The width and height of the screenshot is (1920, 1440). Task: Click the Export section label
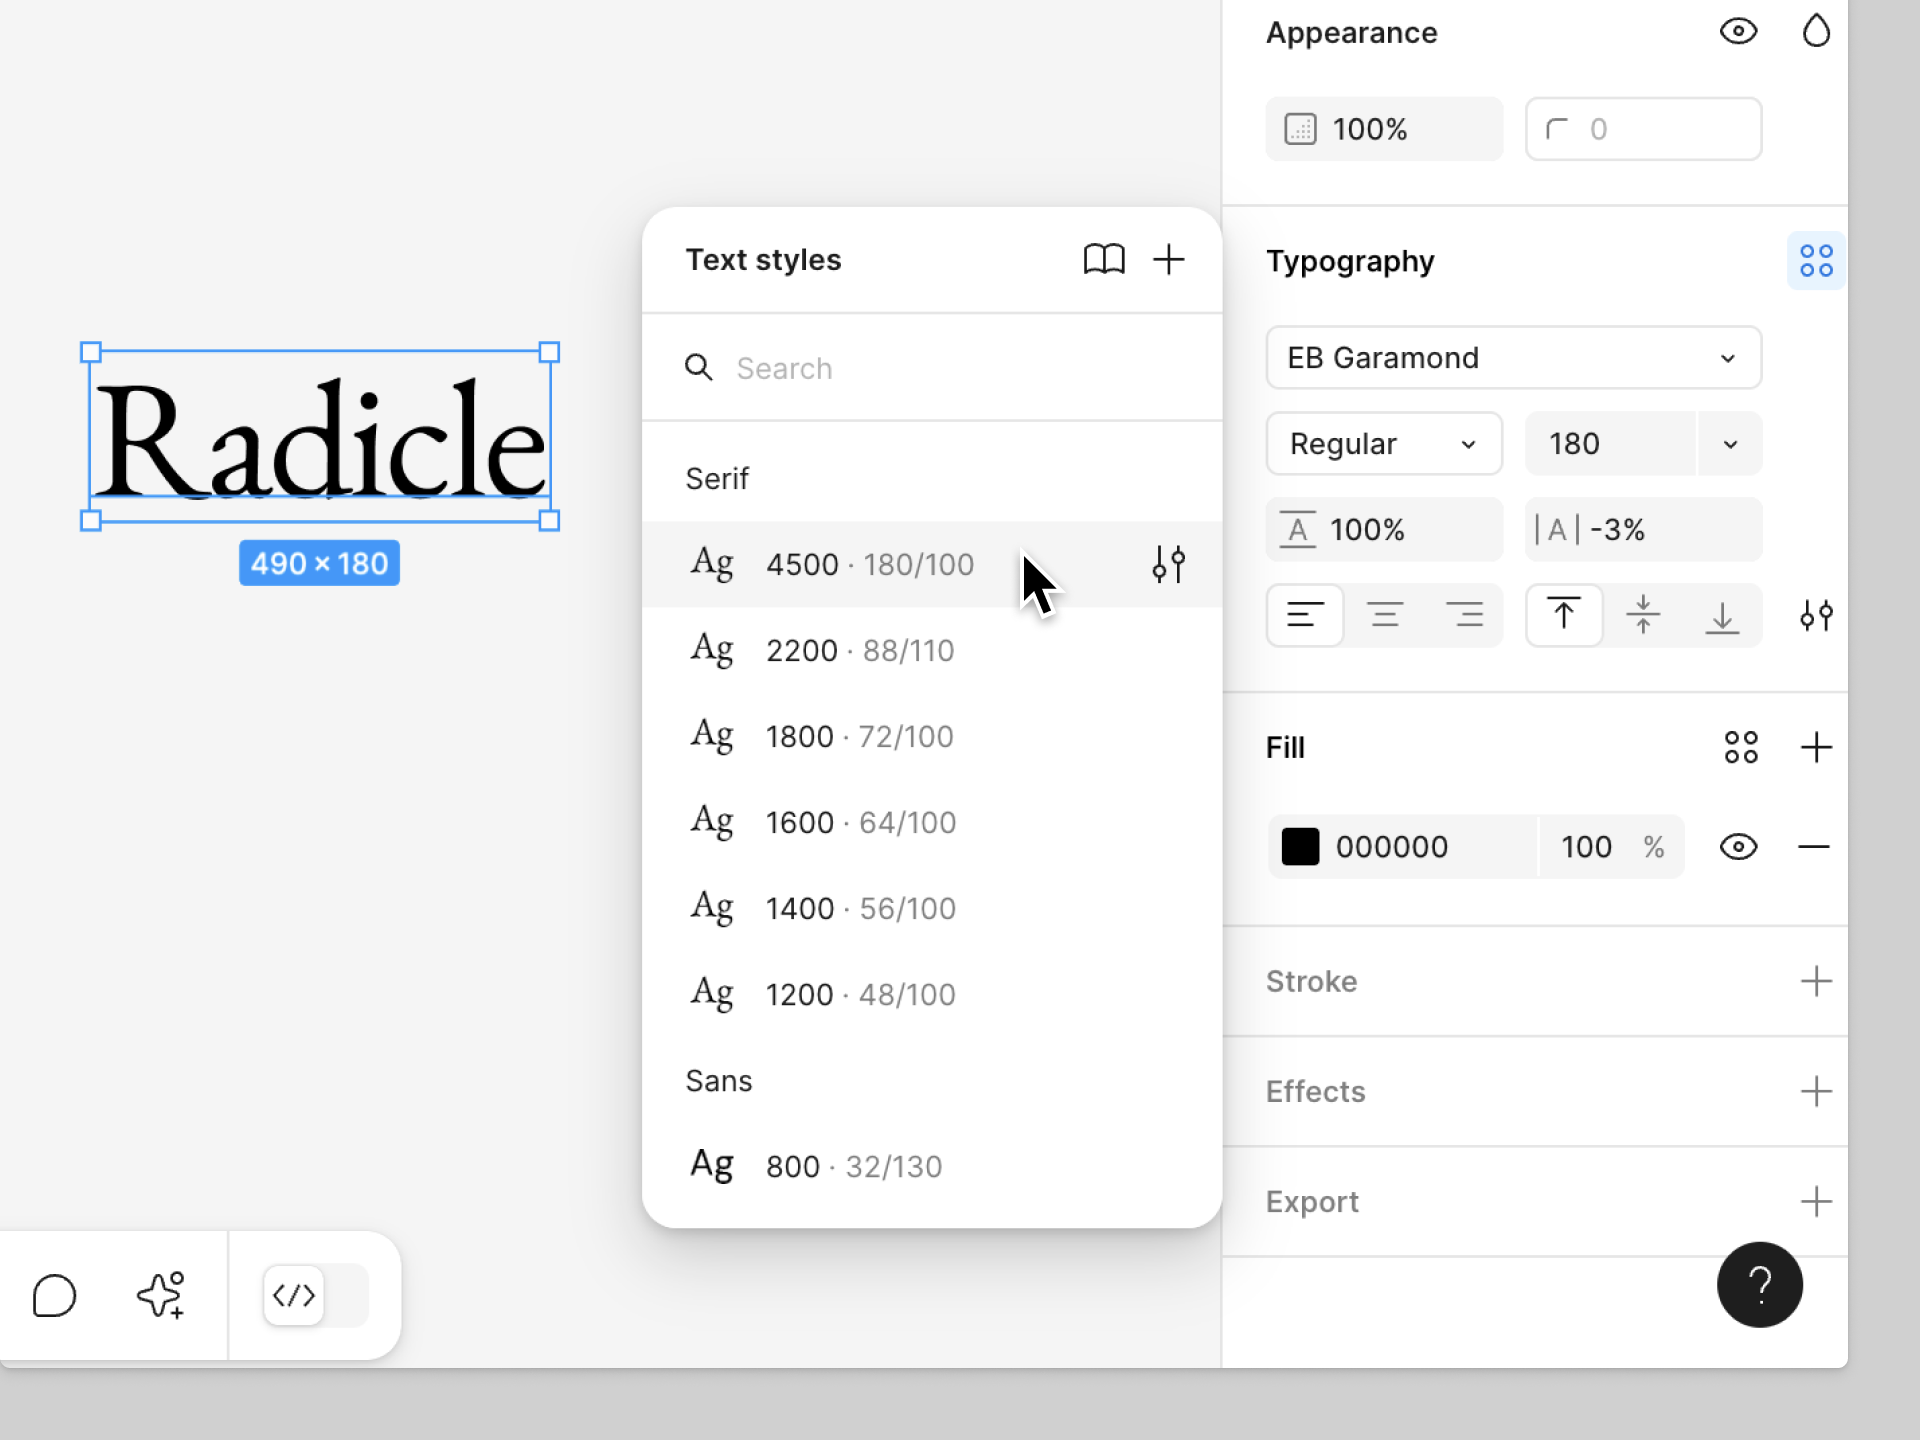[1312, 1201]
